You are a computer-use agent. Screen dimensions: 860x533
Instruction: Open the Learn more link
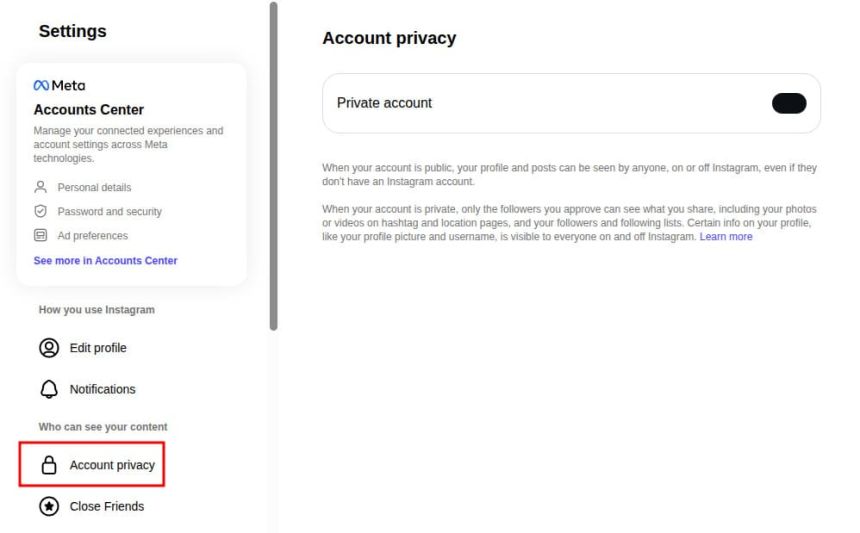click(x=726, y=237)
